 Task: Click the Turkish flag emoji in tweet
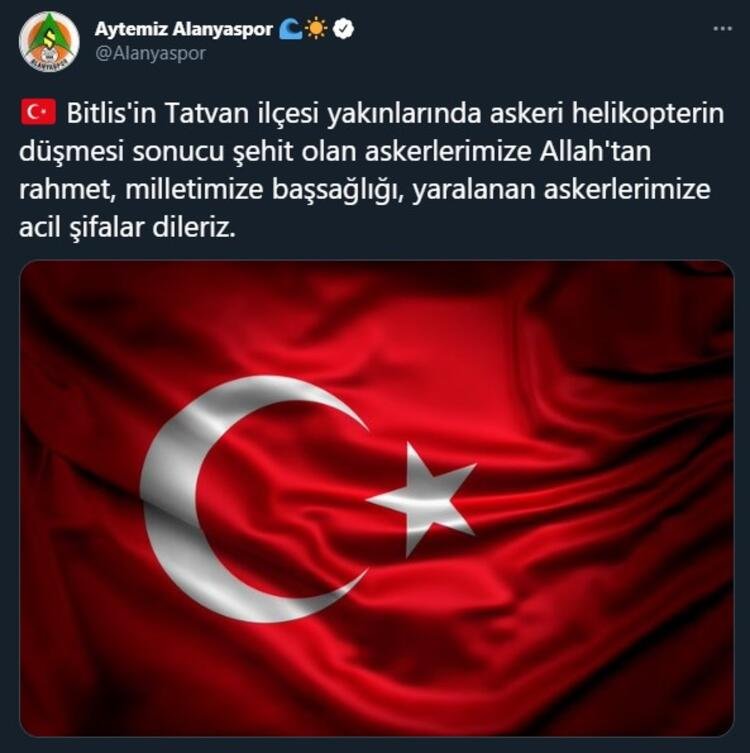click(38, 113)
